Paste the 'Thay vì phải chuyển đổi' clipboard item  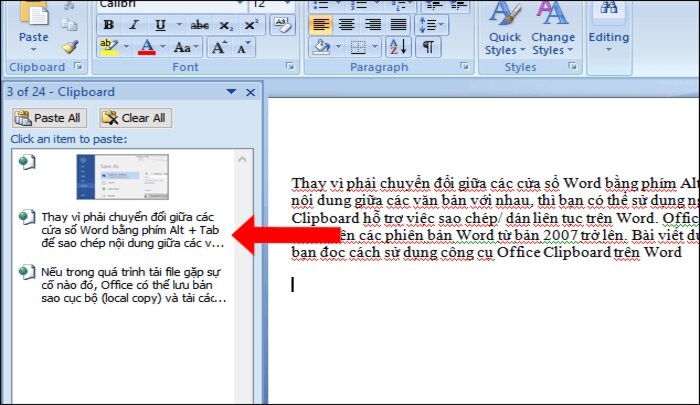click(x=123, y=230)
